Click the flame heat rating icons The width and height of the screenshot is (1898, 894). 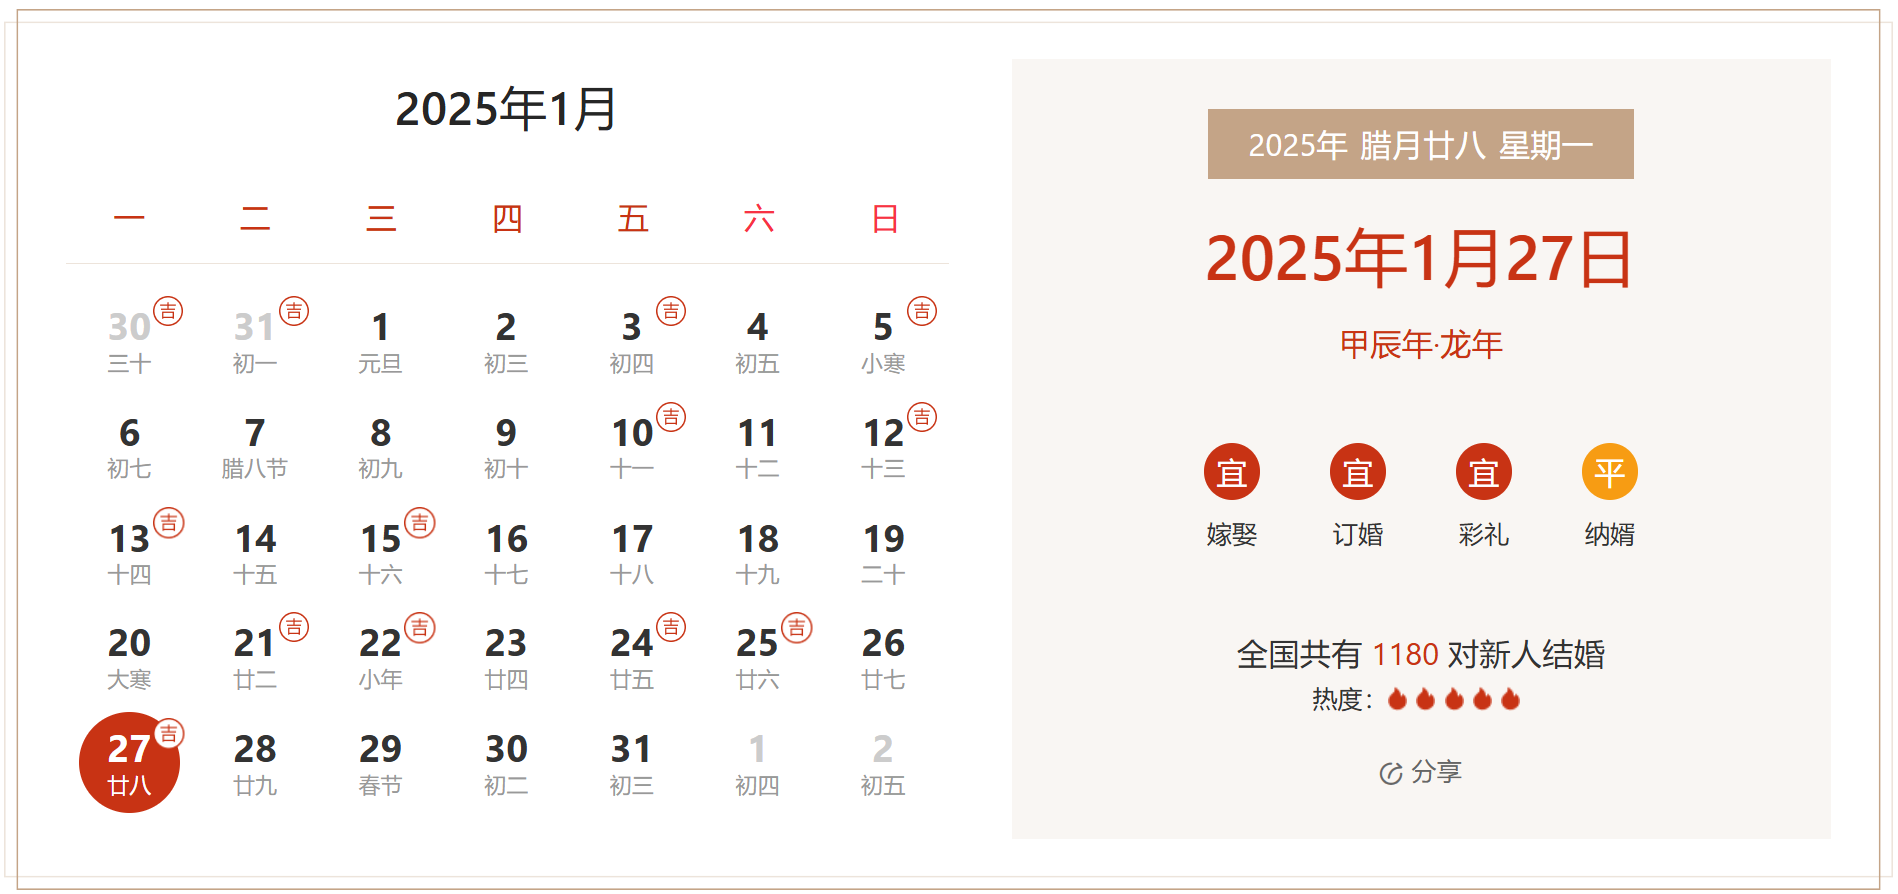1454,699
